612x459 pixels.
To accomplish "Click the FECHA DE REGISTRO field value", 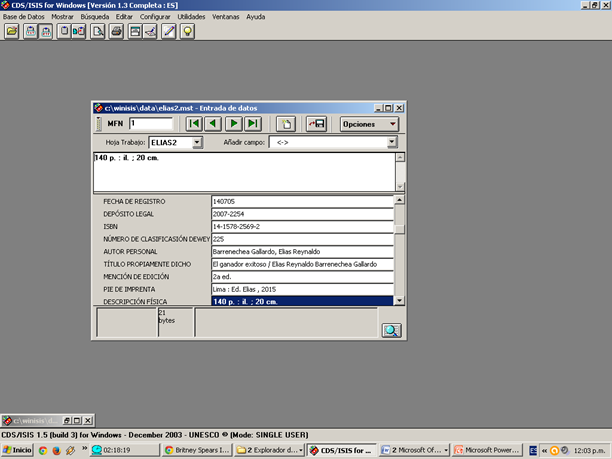I will [x=302, y=201].
